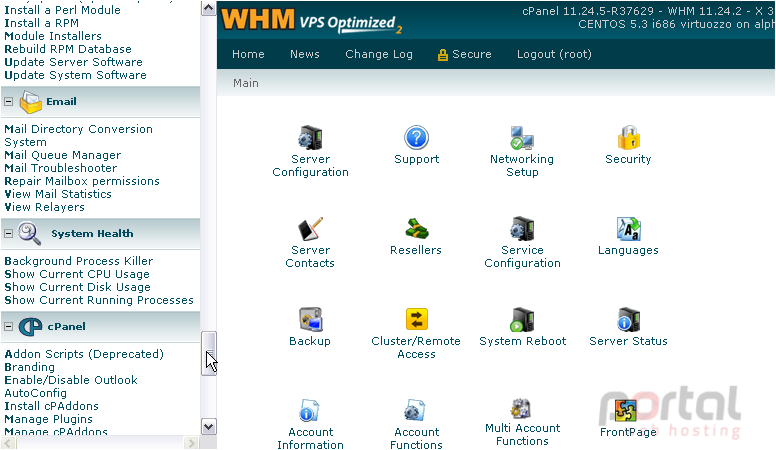The width and height of the screenshot is (776, 450).
Task: Click the Email envelope icon in sidebar
Action: (x=31, y=102)
